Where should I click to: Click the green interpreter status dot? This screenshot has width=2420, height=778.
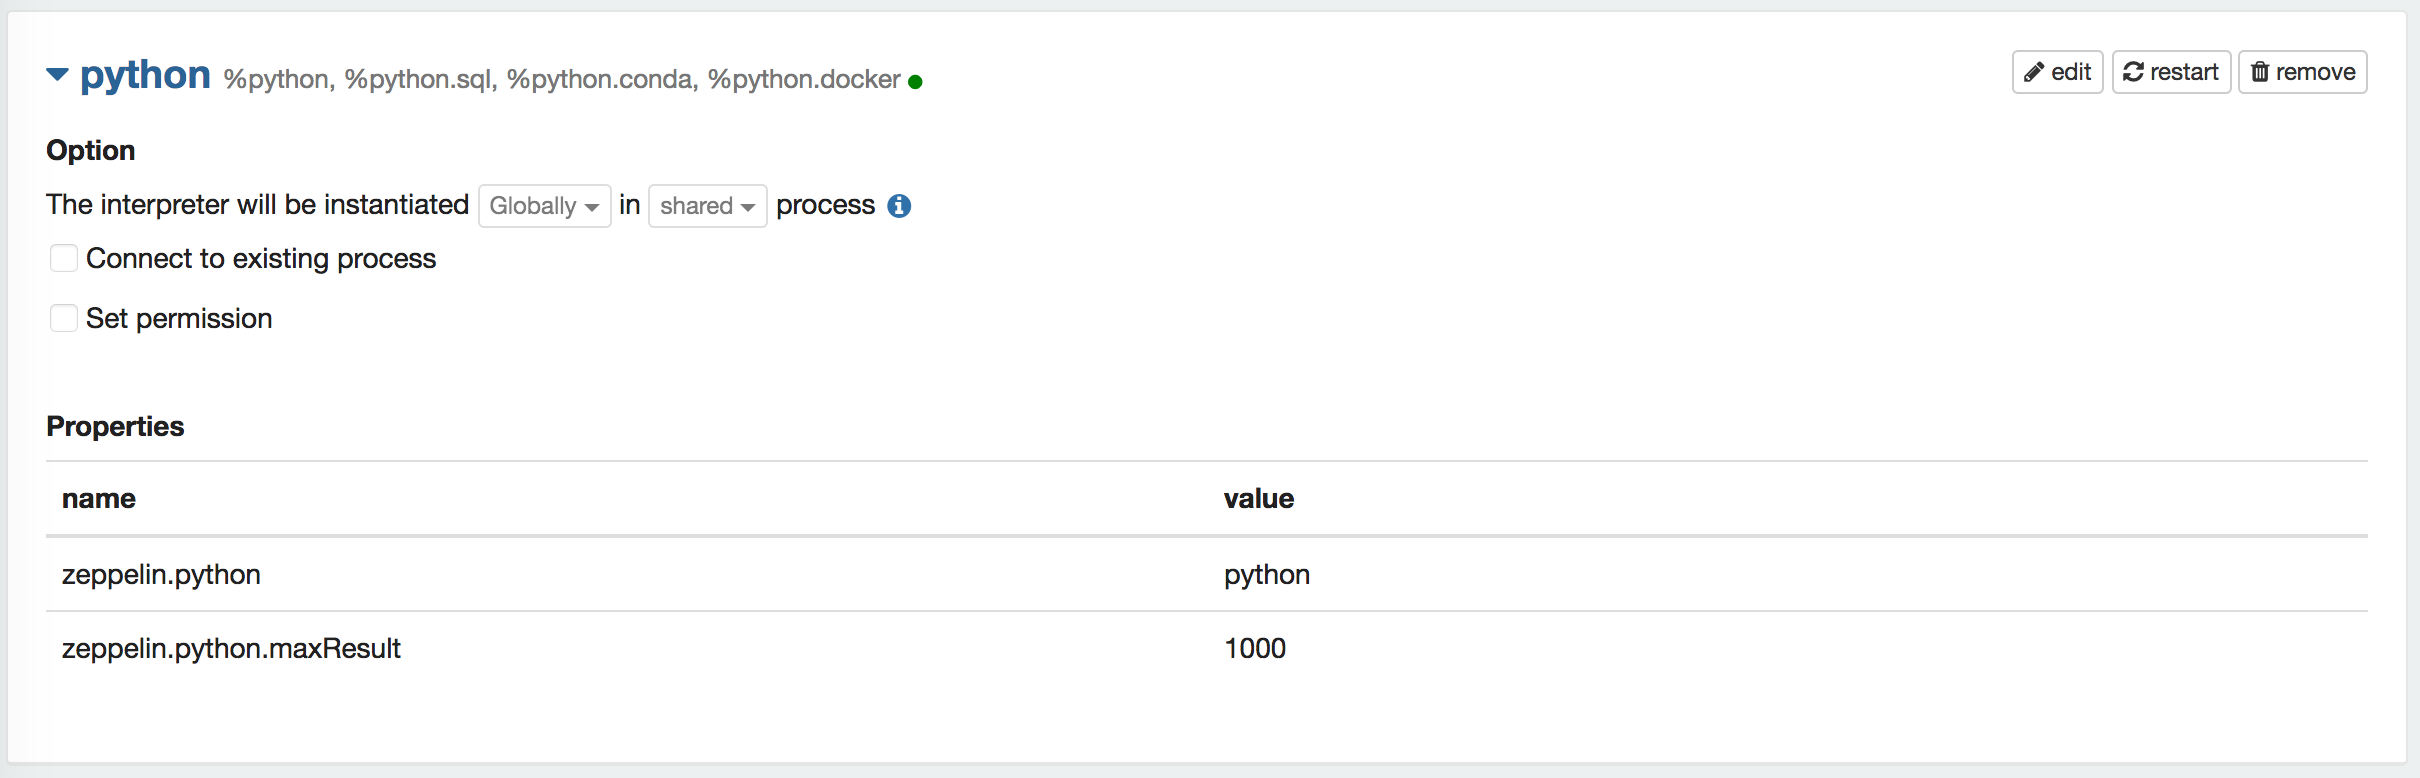point(915,82)
